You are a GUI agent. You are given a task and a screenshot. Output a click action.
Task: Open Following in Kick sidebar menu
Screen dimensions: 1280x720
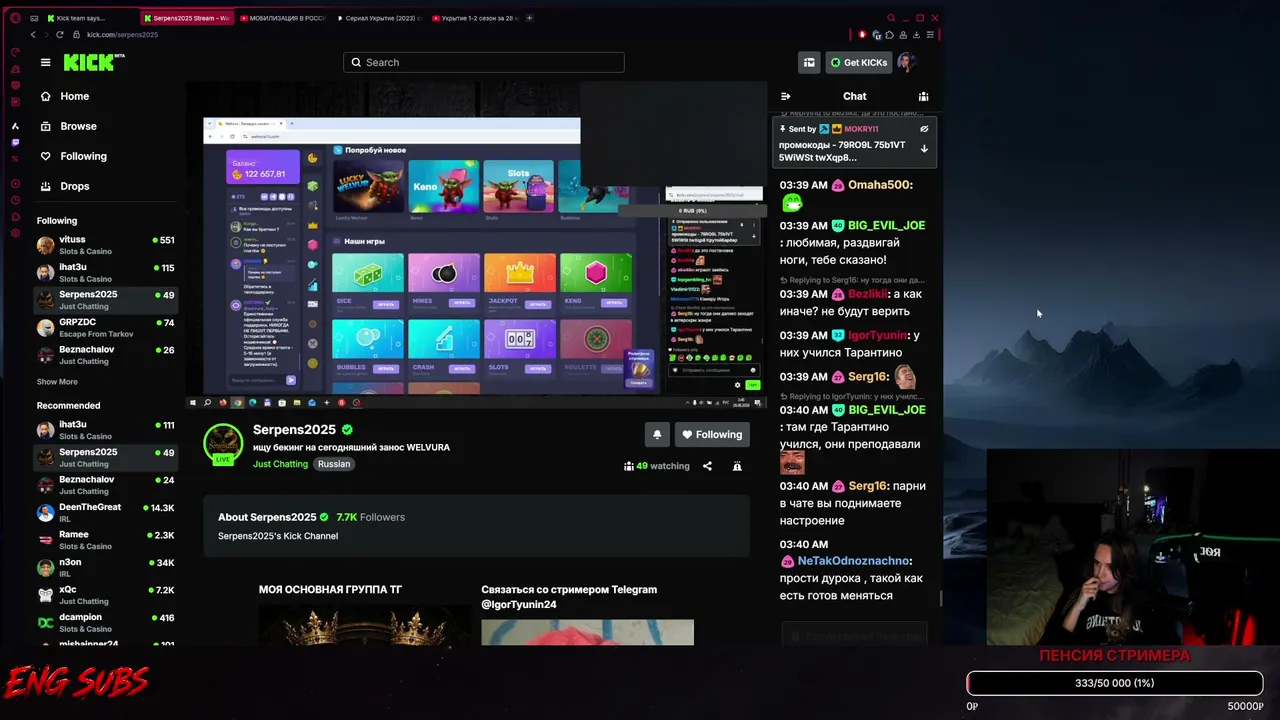[73, 156]
